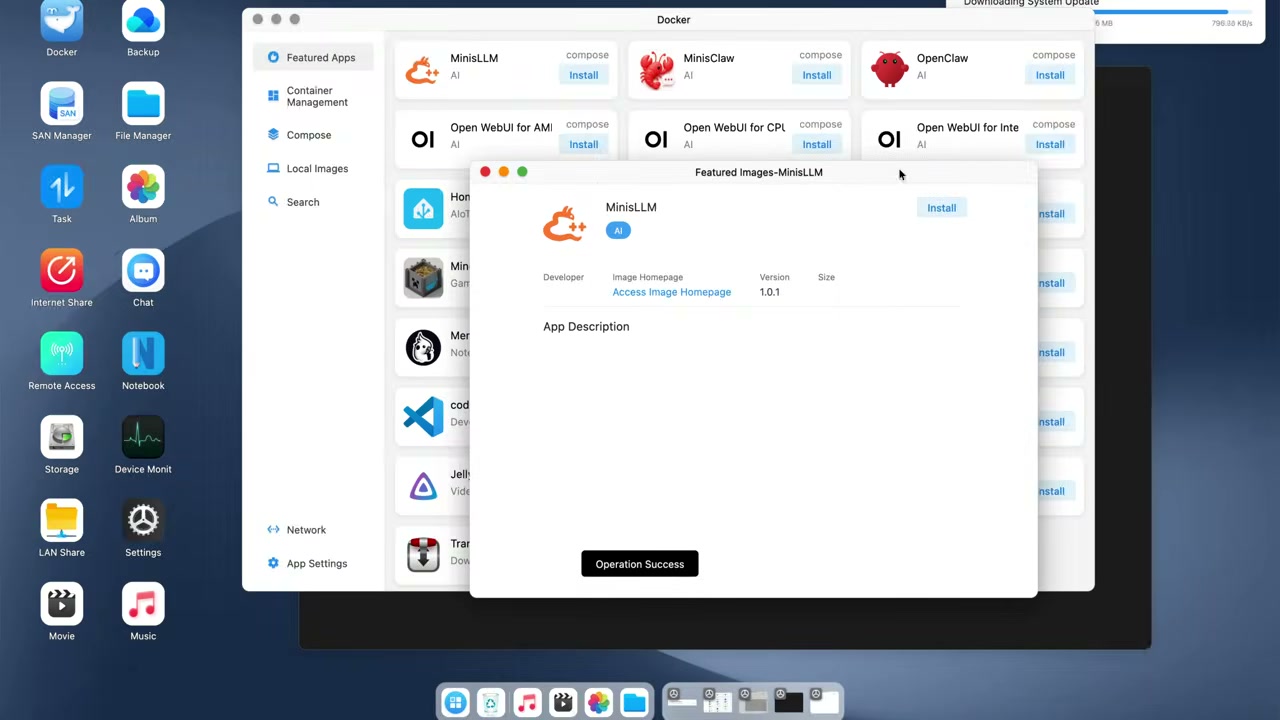Click the app launcher grid dock icon
1280x720 pixels.
pos(455,703)
